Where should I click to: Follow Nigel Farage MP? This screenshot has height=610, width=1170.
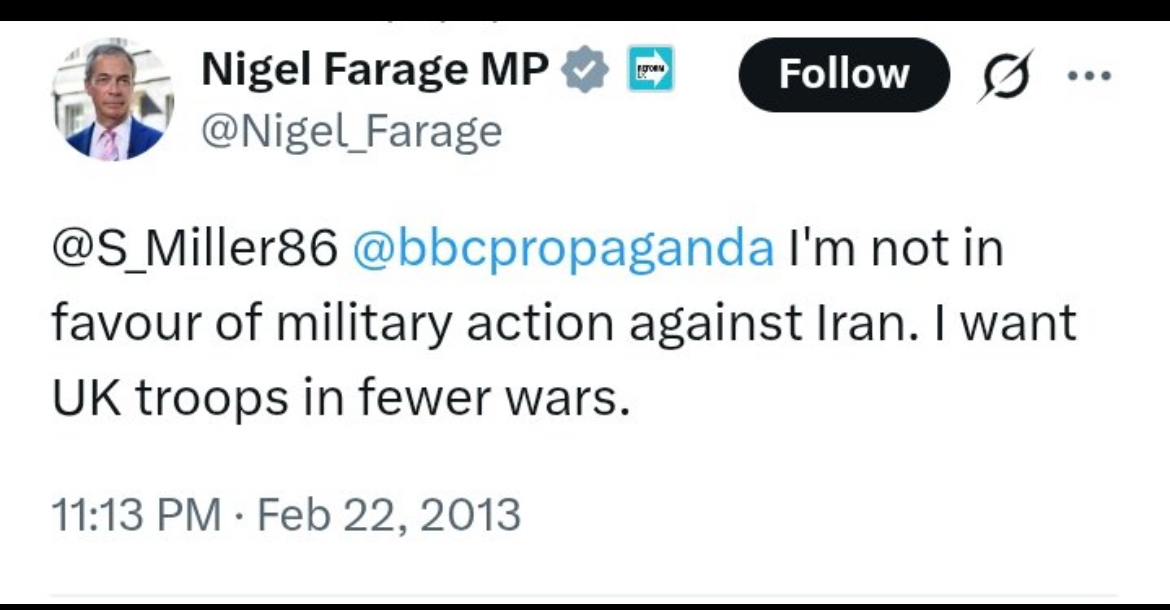point(843,74)
